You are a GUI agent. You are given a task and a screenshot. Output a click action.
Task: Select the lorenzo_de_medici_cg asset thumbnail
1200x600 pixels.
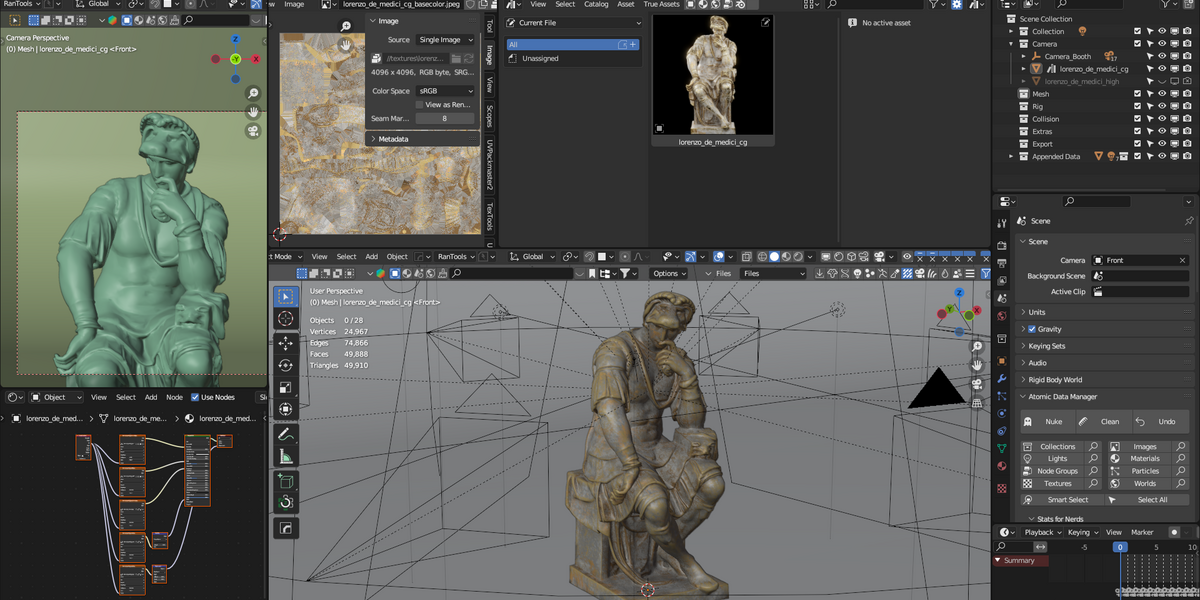click(x=713, y=81)
